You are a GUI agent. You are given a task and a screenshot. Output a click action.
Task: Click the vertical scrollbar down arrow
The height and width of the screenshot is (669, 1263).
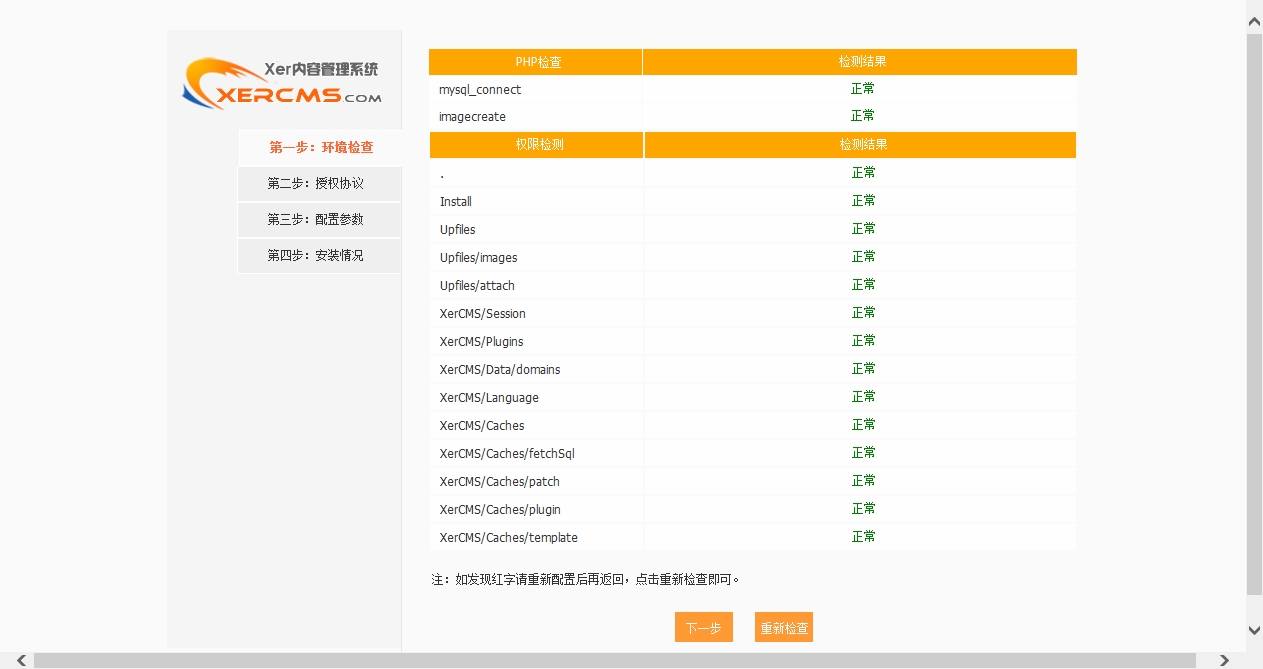click(1254, 630)
